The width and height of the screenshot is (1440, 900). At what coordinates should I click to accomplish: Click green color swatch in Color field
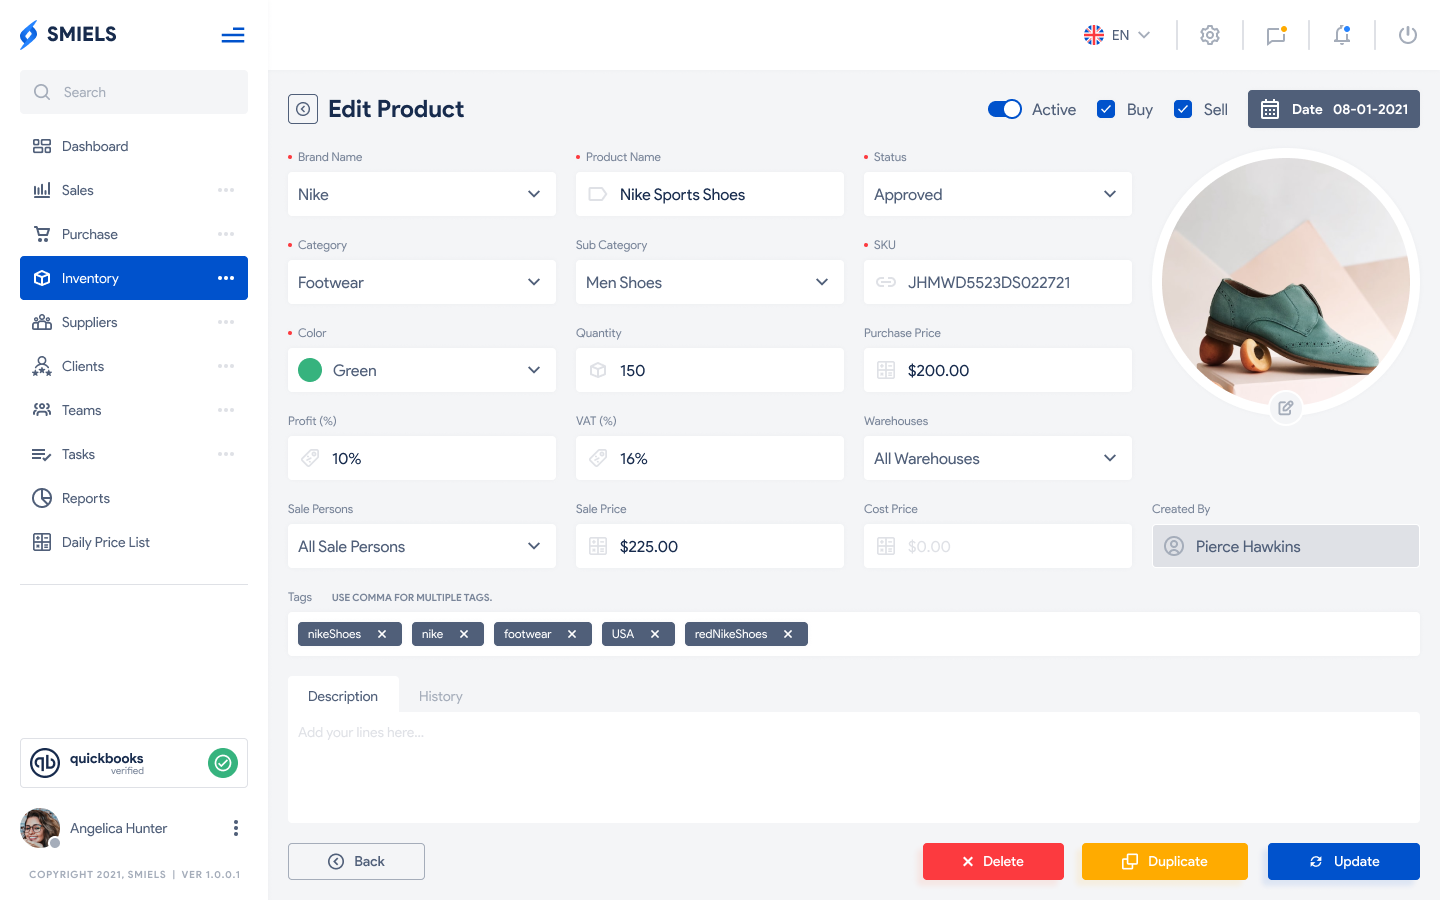coord(310,370)
